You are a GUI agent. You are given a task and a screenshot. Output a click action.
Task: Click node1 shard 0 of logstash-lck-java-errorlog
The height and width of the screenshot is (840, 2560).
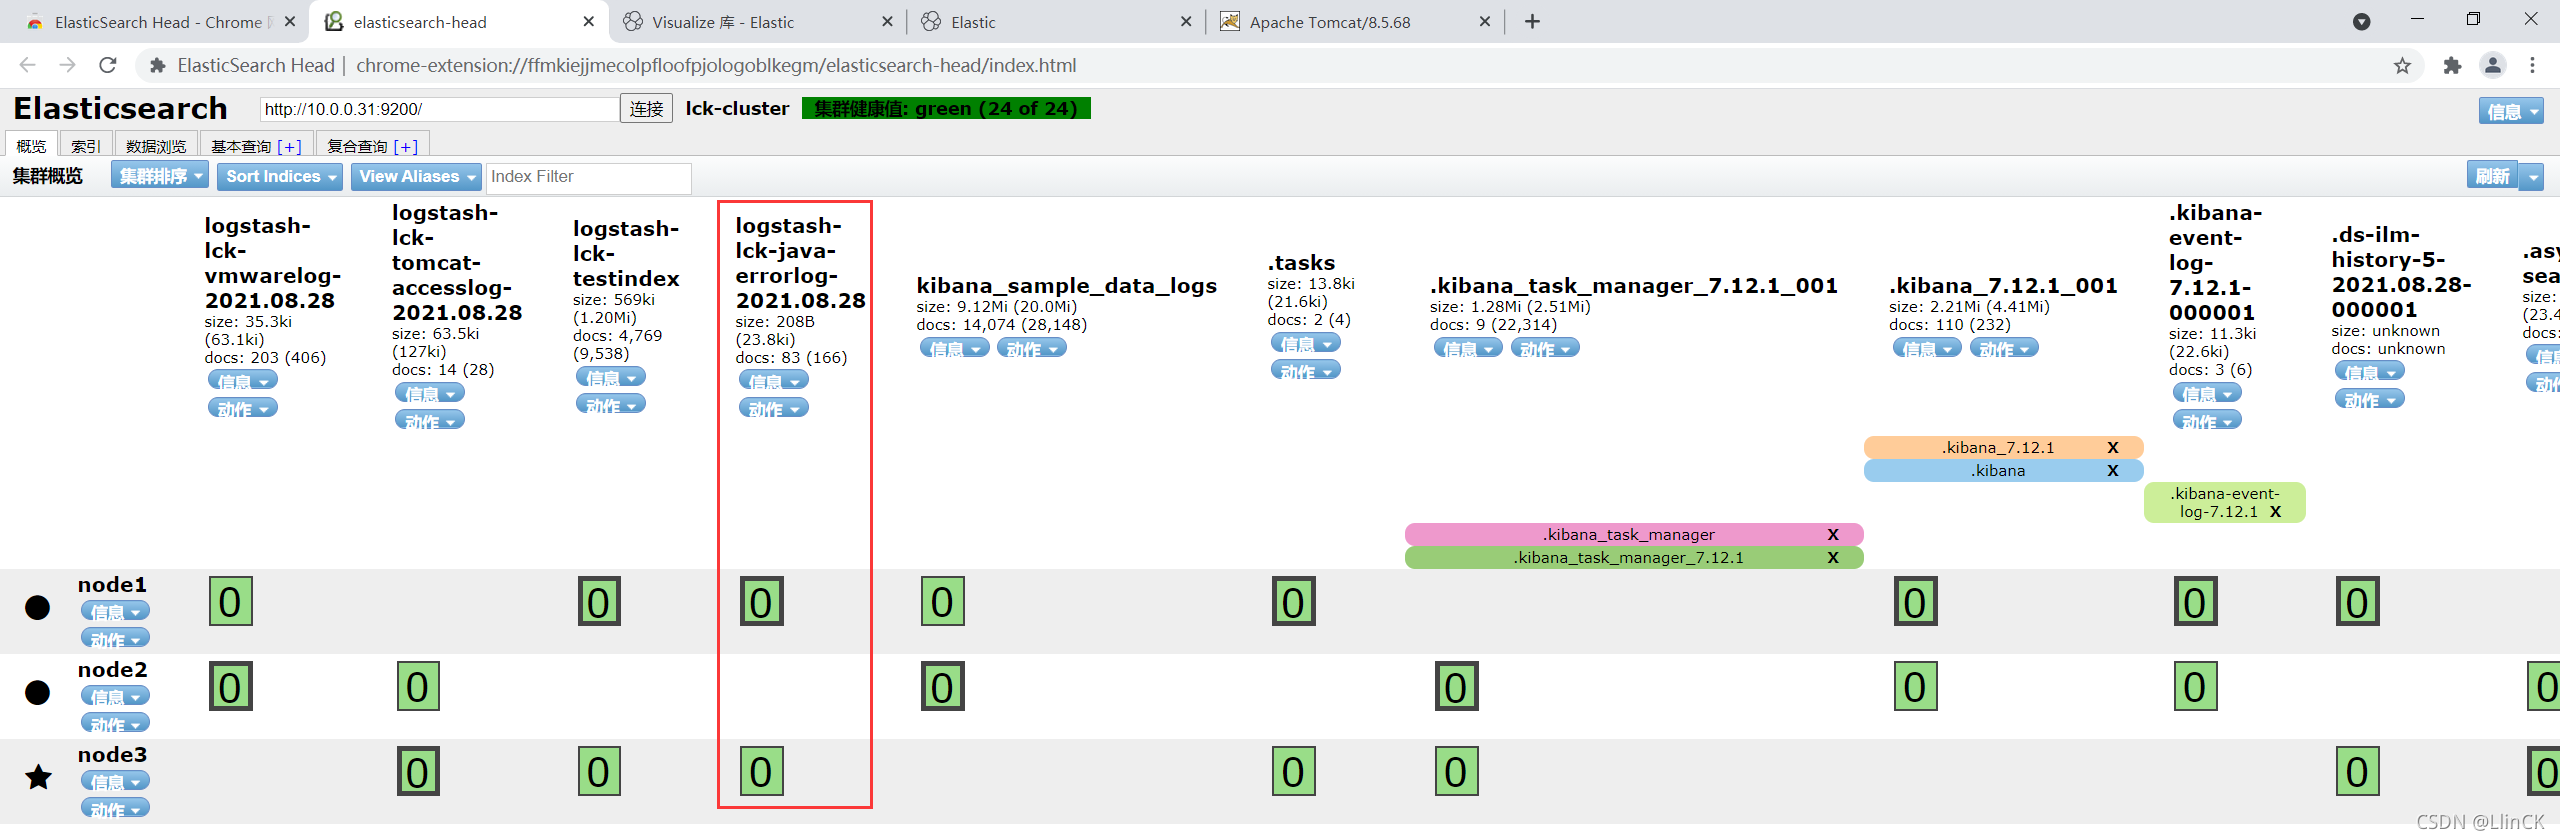[761, 601]
